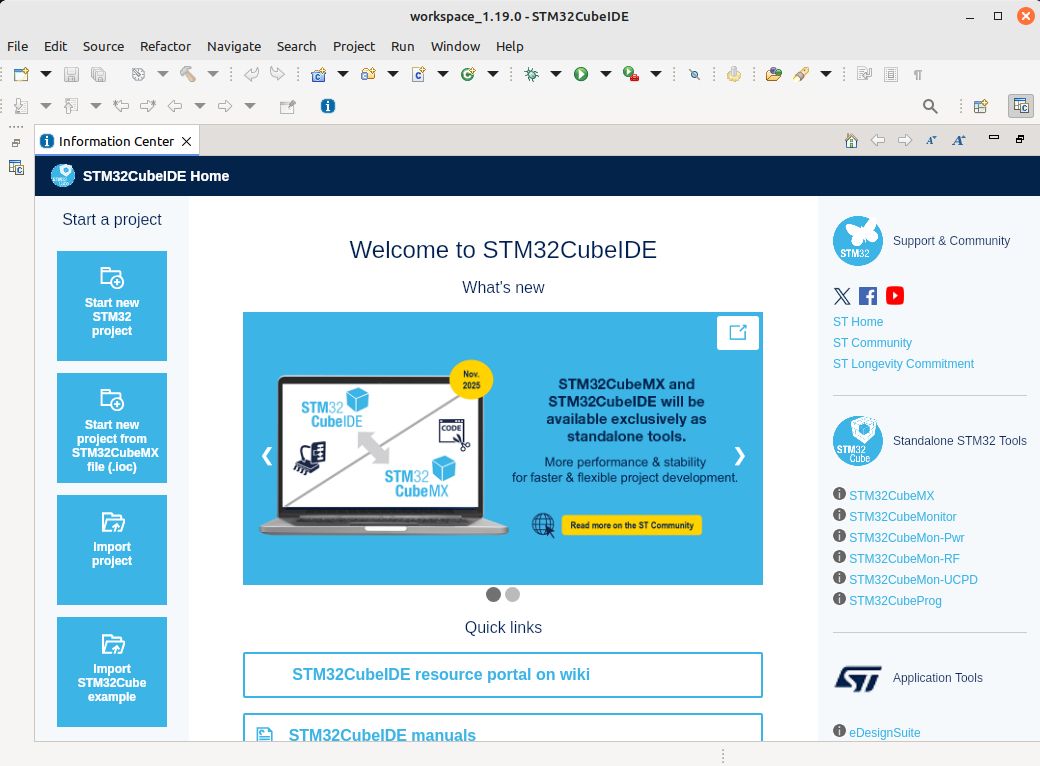Open the File menu
1040x766 pixels.
tap(17, 46)
